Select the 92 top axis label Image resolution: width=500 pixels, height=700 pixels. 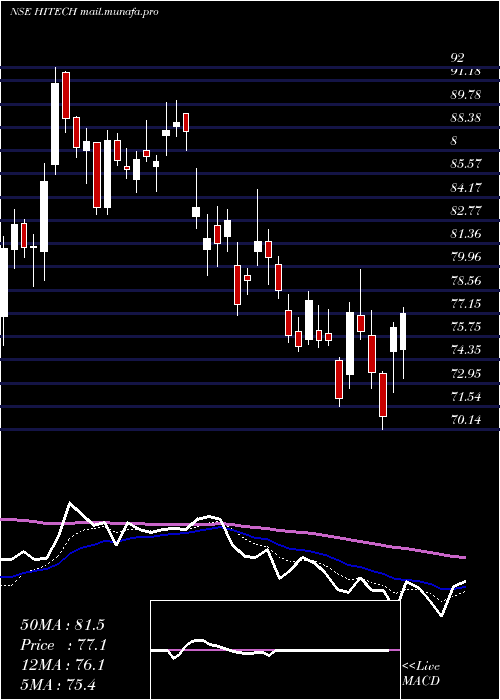[458, 58]
